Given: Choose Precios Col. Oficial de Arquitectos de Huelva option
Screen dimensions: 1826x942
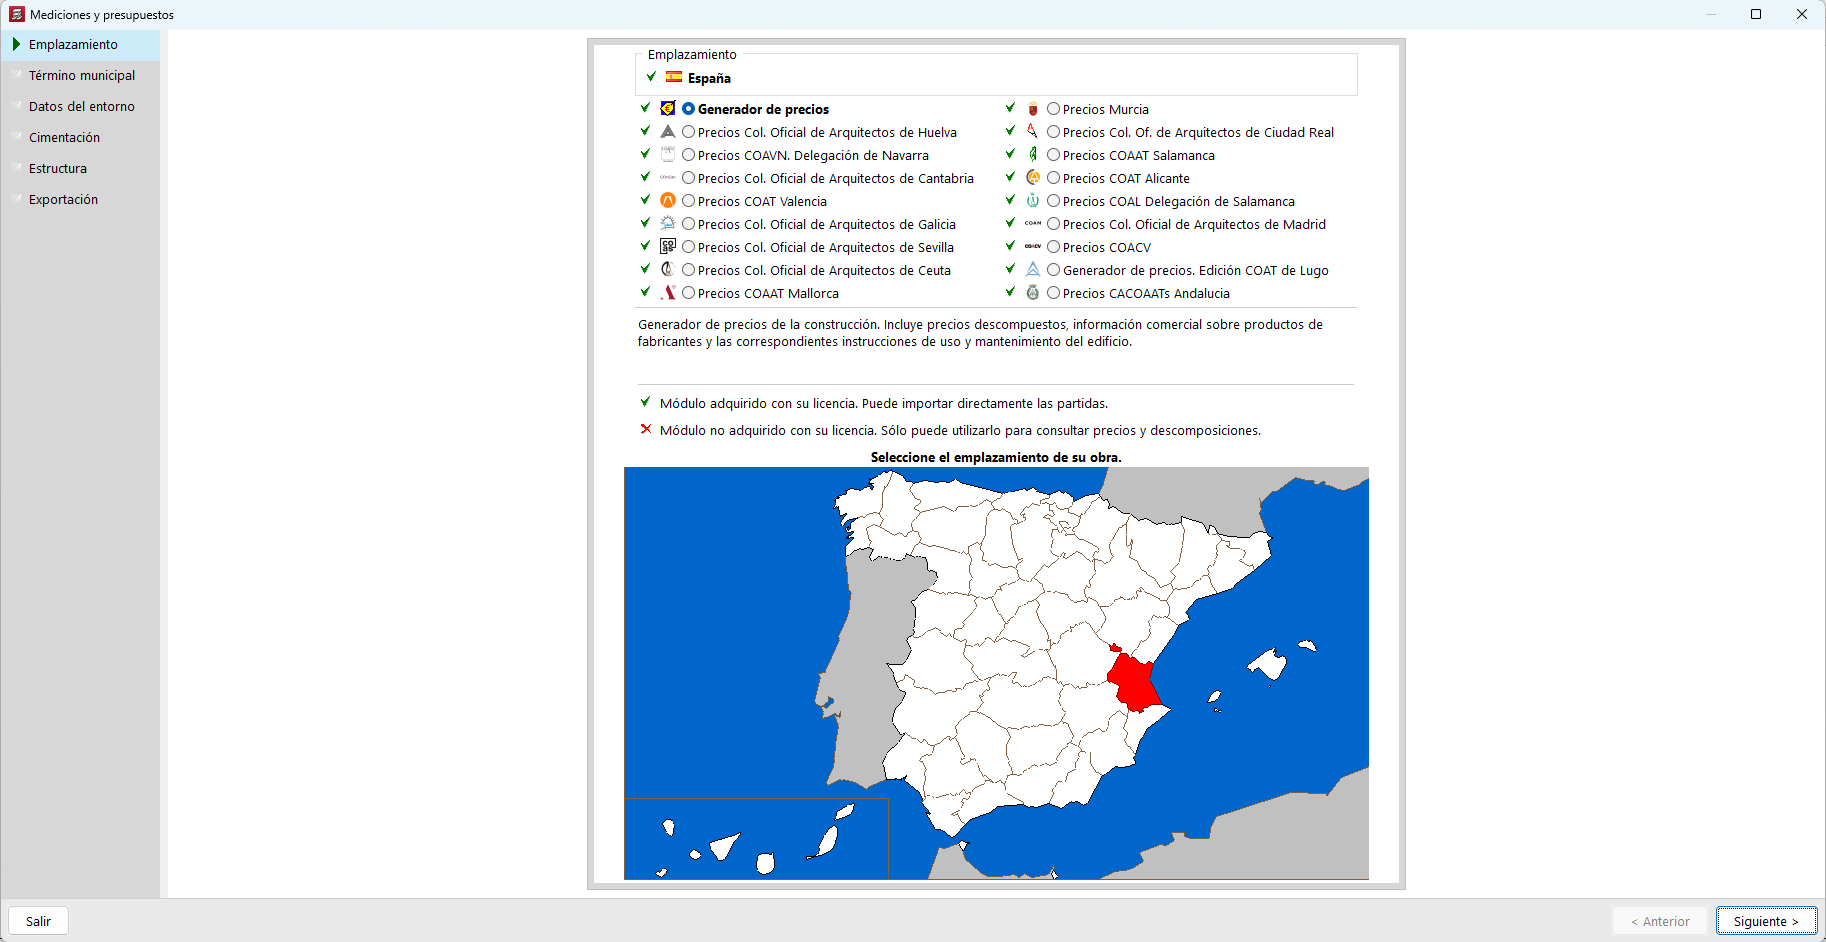Looking at the screenshot, I should click(688, 132).
